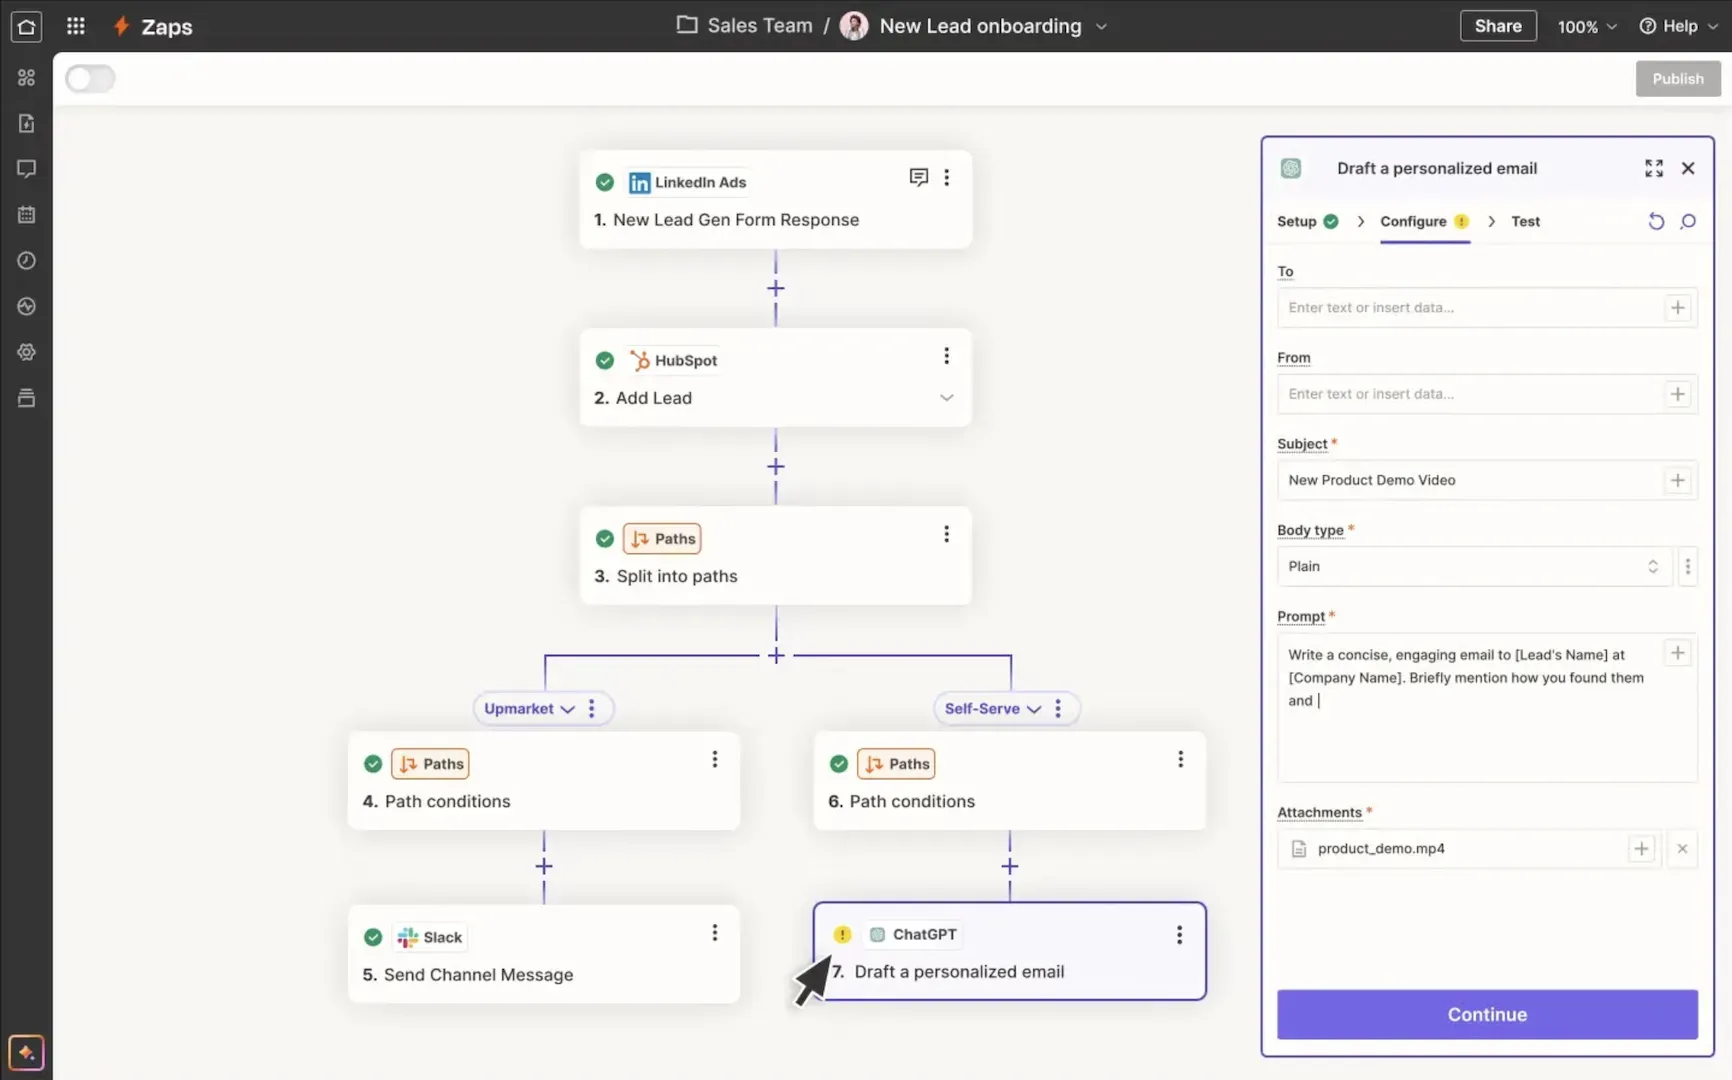Insert data into the Prompt field
Screen dimensions: 1732x1080
[1677, 653]
